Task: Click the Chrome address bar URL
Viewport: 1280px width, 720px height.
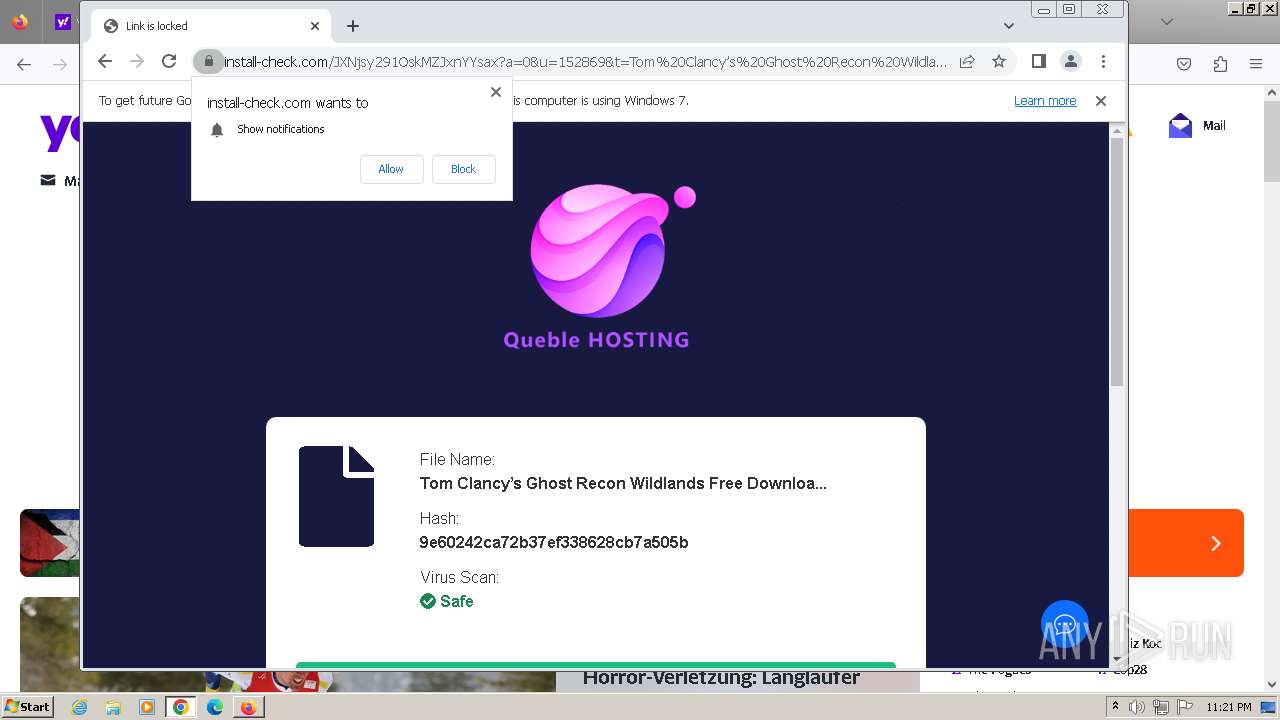Action: click(585, 62)
